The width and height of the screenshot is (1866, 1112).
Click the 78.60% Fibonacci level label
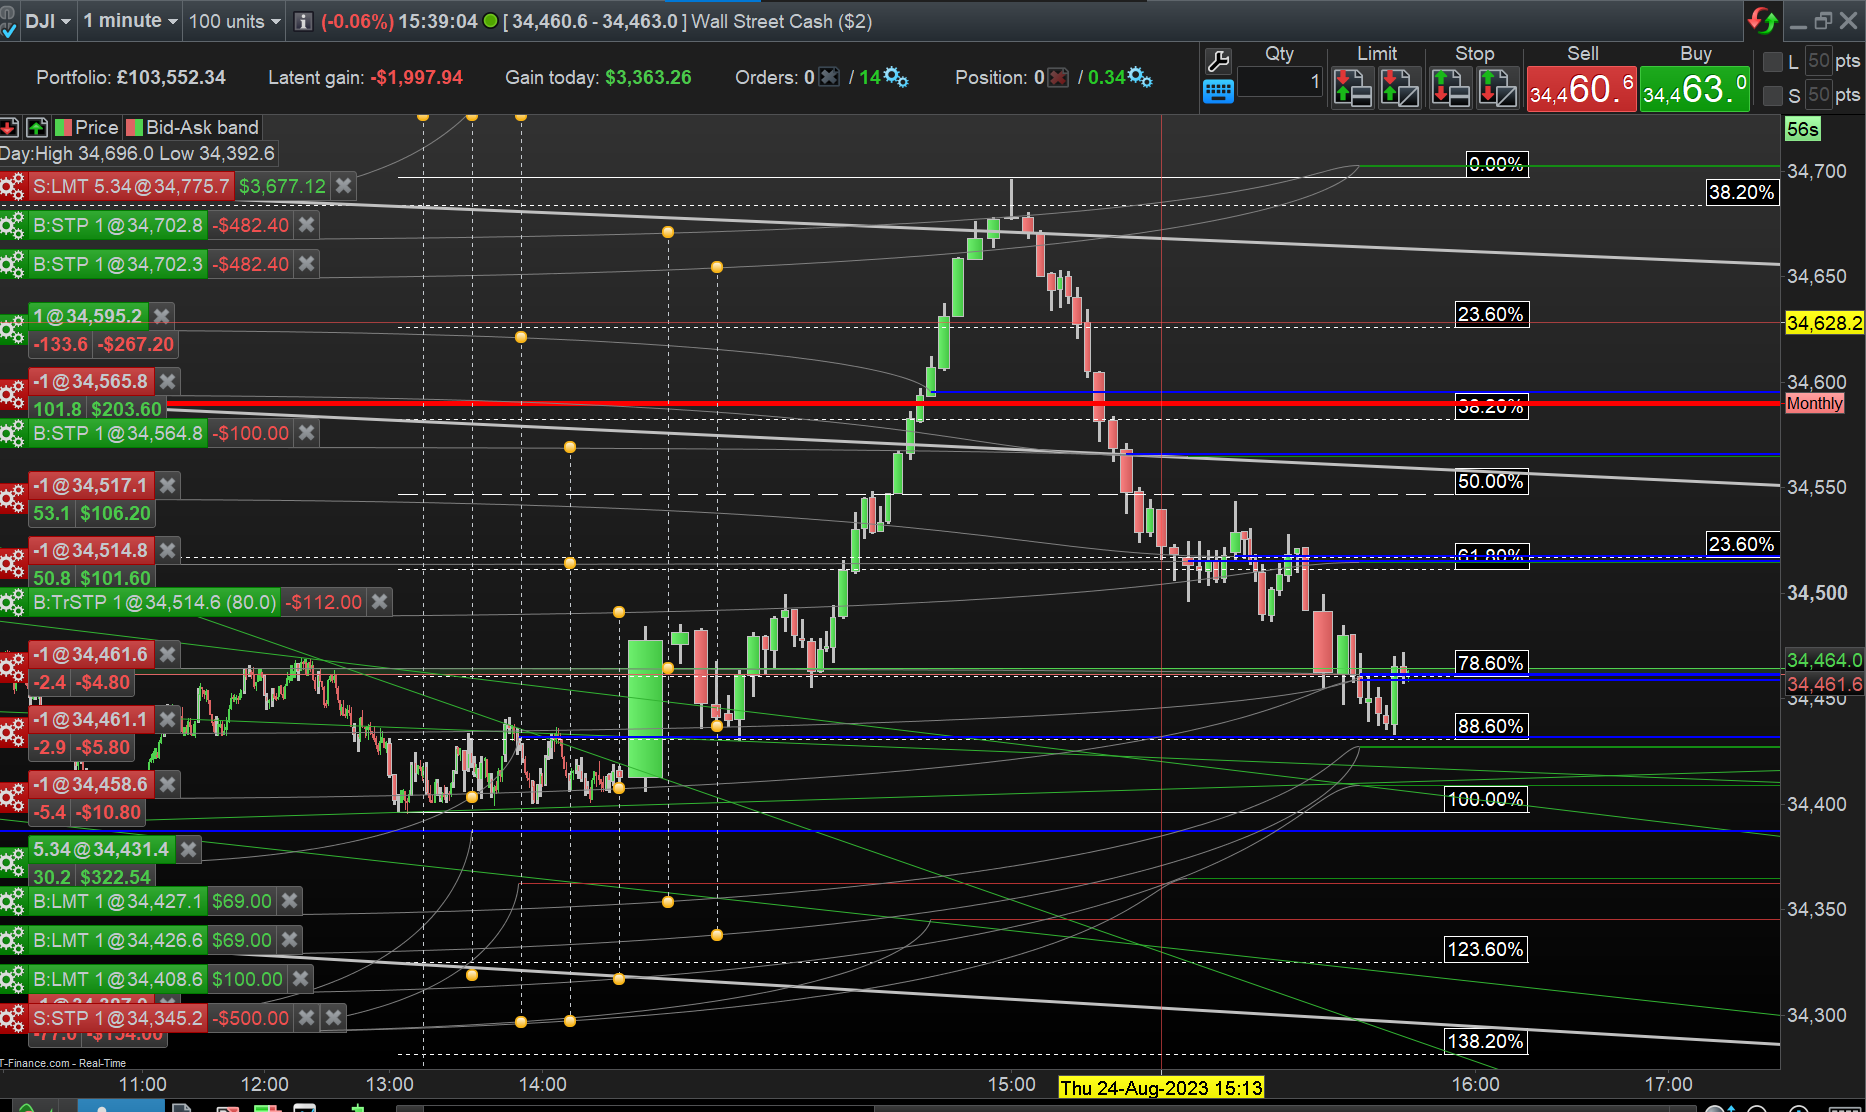coord(1491,663)
